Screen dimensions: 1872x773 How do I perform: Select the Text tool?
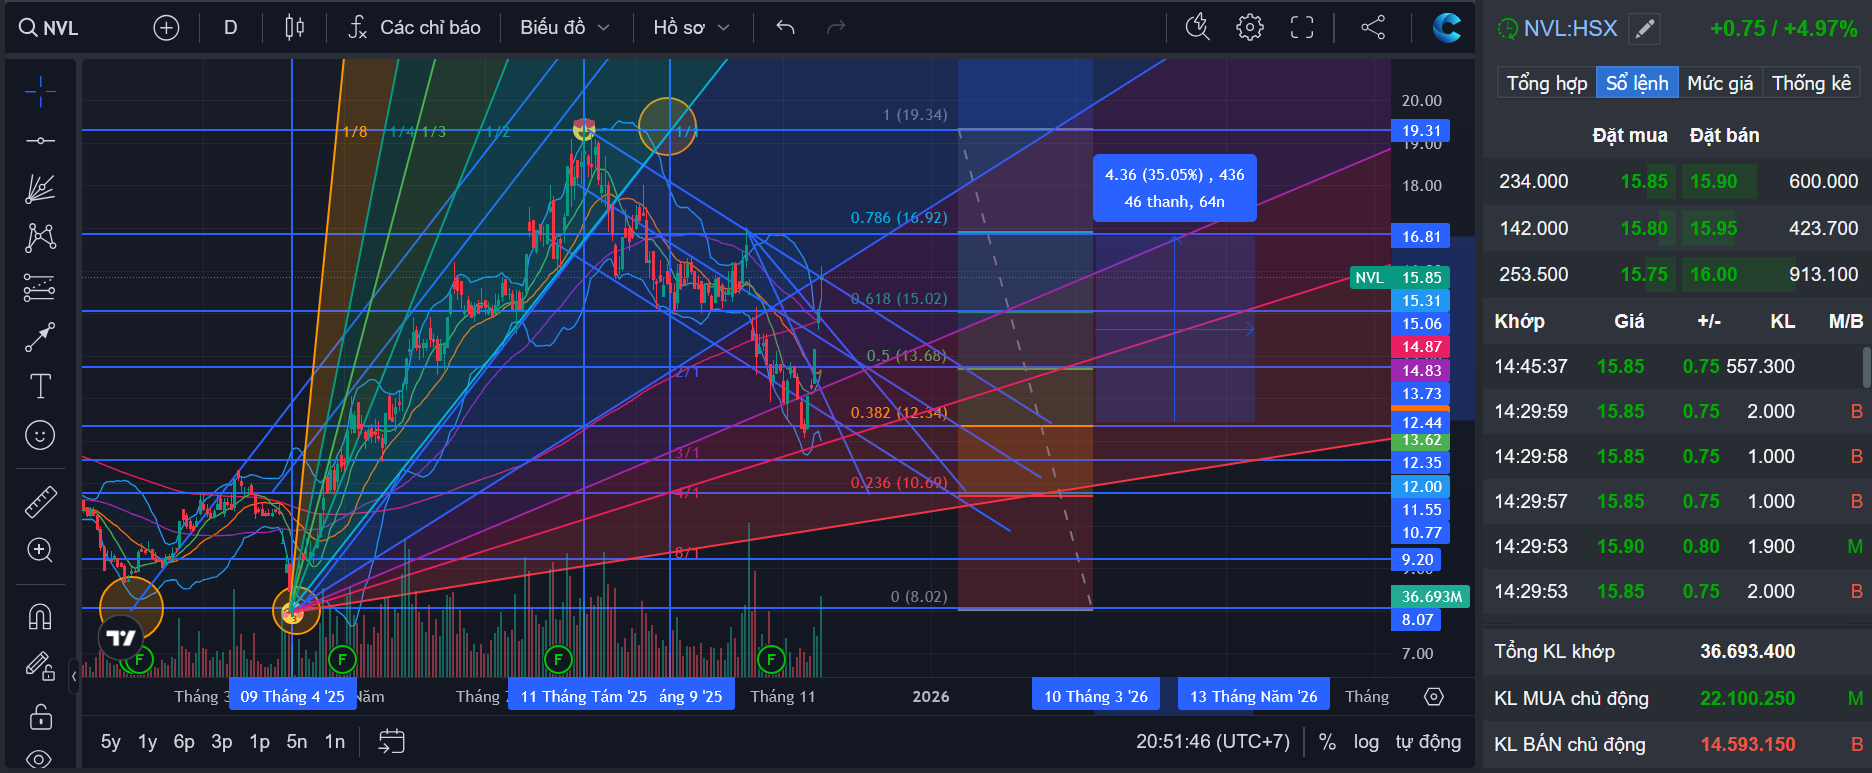[x=40, y=387]
